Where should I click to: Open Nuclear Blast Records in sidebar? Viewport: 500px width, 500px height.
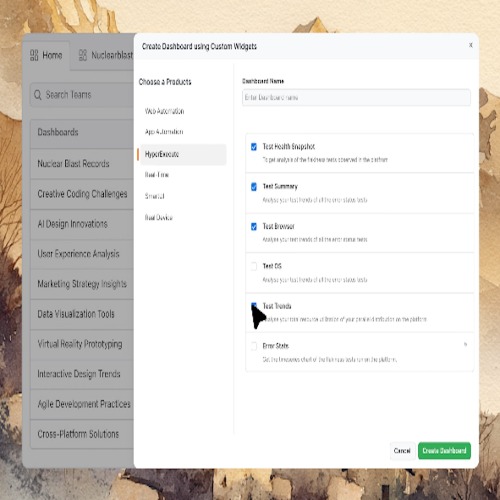click(82, 164)
